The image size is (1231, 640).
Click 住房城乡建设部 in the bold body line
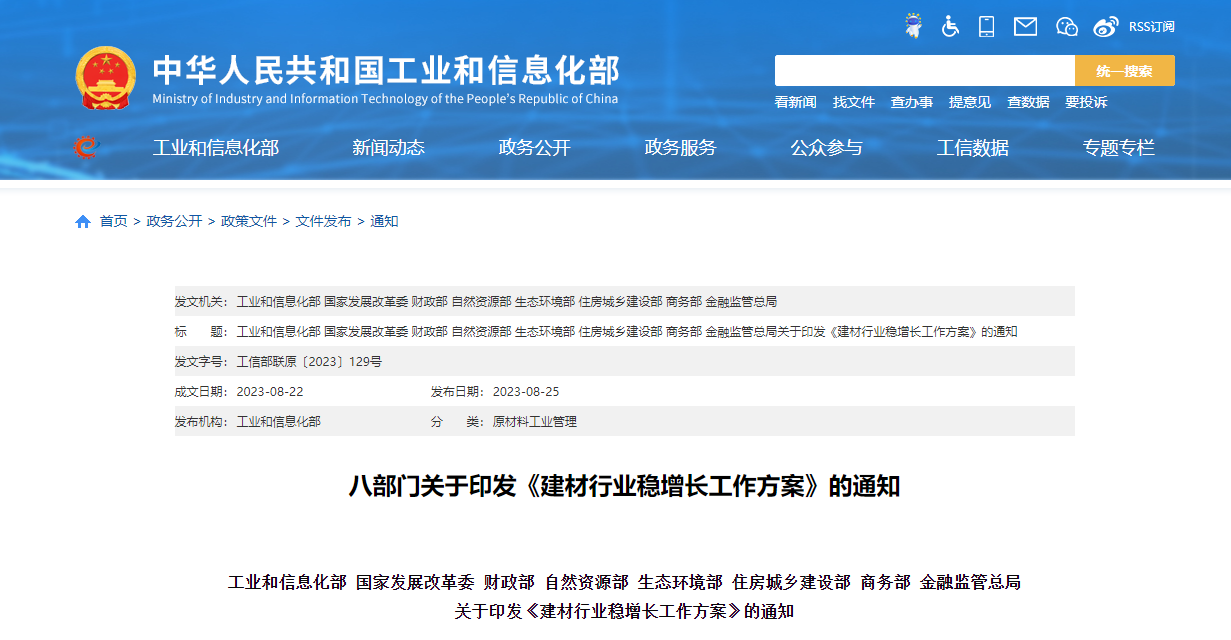[x=791, y=582]
